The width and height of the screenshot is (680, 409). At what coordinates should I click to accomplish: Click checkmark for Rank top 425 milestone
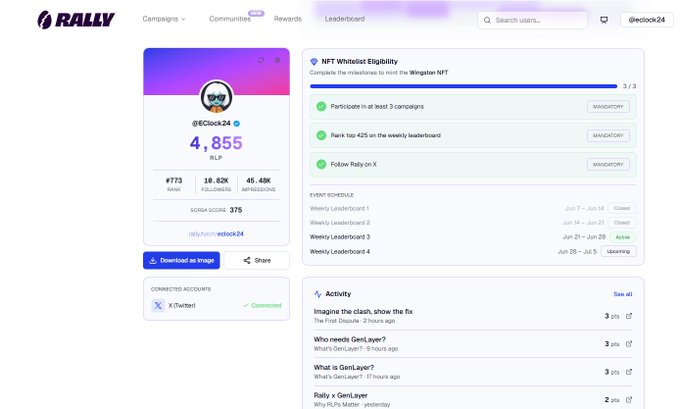tap(321, 135)
